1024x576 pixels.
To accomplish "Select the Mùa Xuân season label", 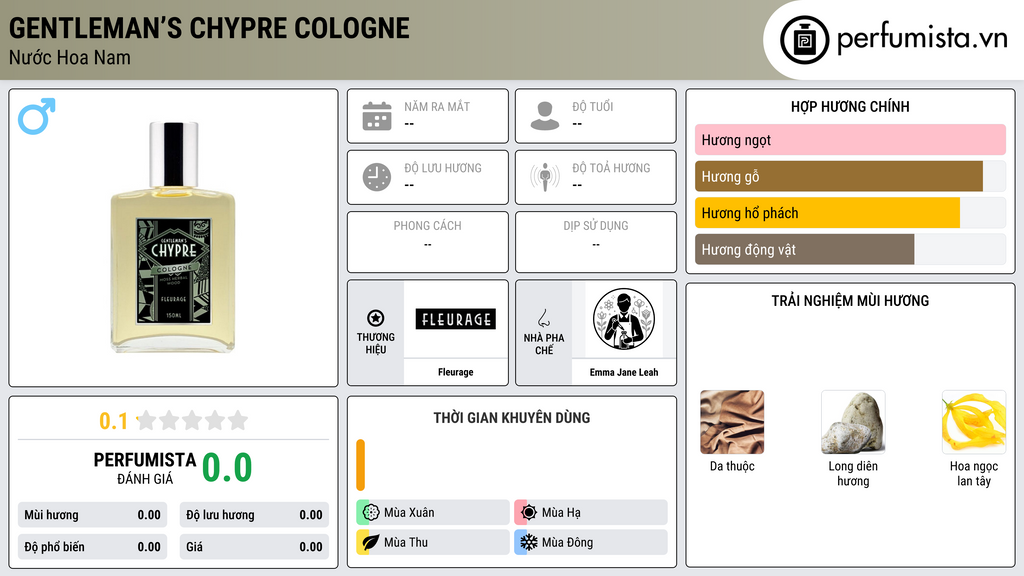I will pos(409,513).
